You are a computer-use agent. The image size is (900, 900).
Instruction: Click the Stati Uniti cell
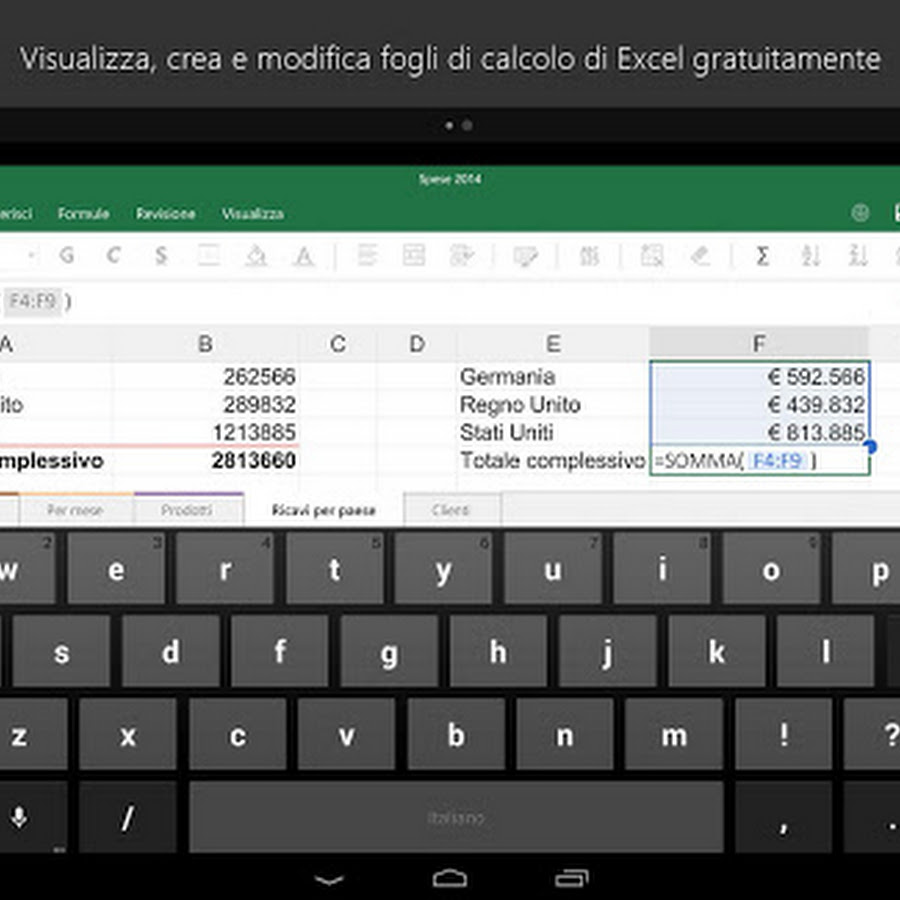point(553,432)
